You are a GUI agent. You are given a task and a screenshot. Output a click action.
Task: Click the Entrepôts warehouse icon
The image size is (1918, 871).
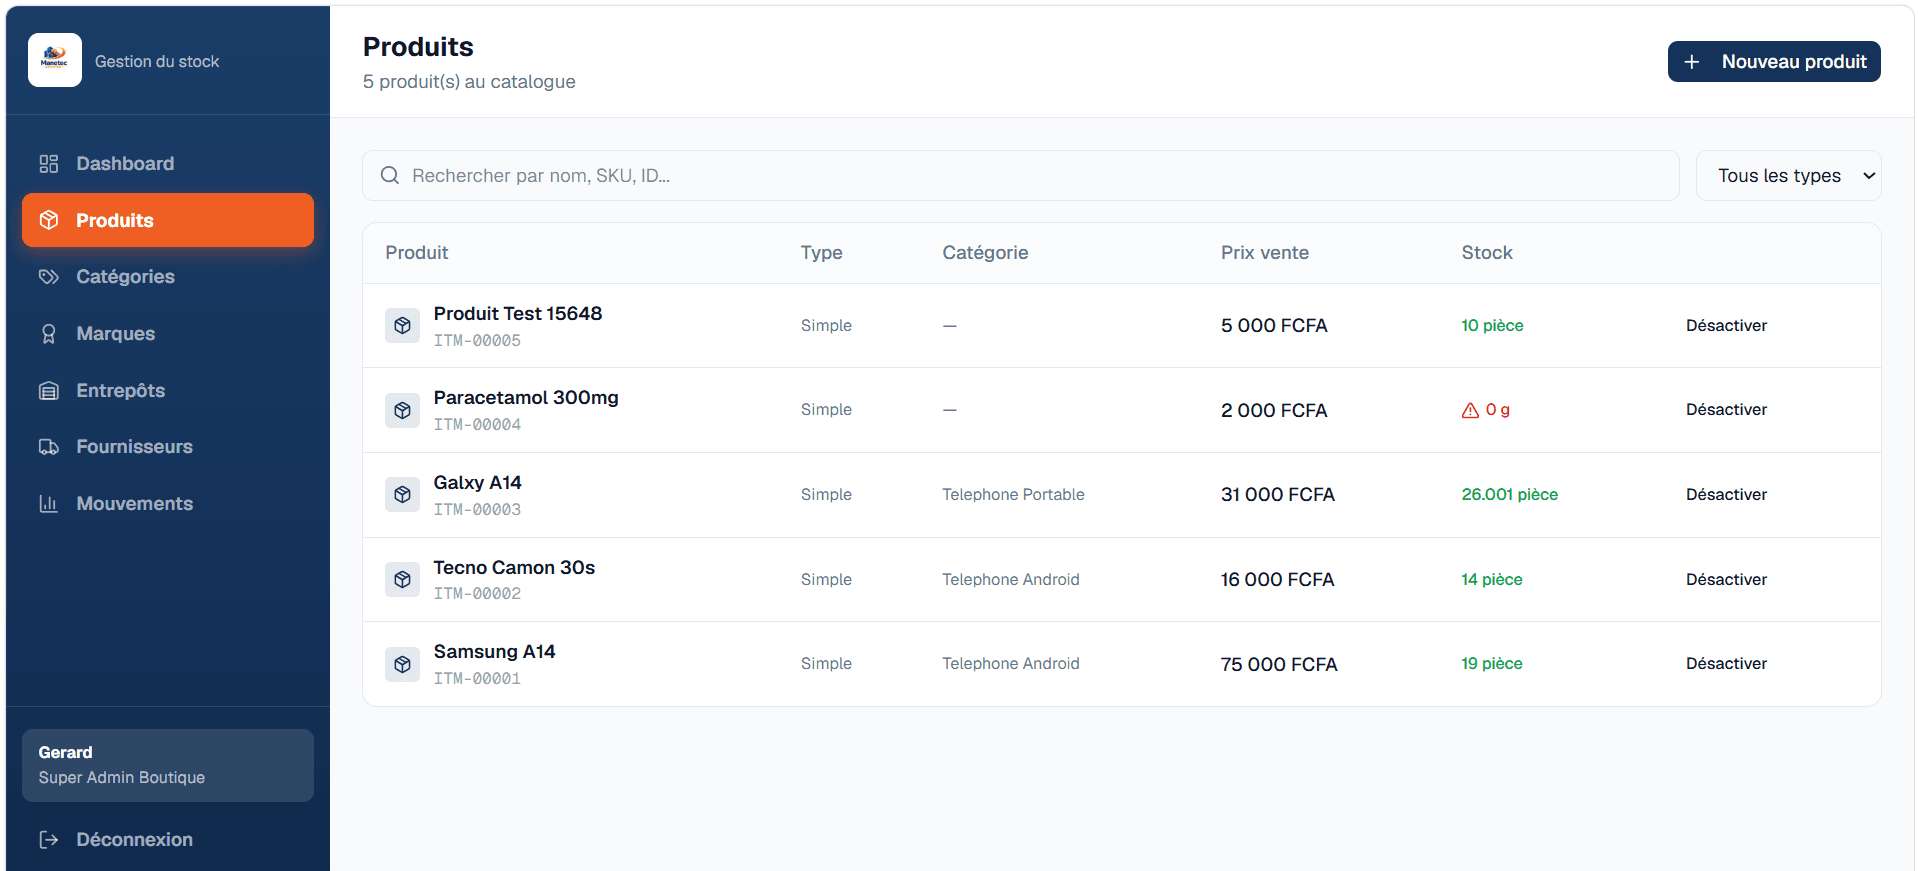48,391
